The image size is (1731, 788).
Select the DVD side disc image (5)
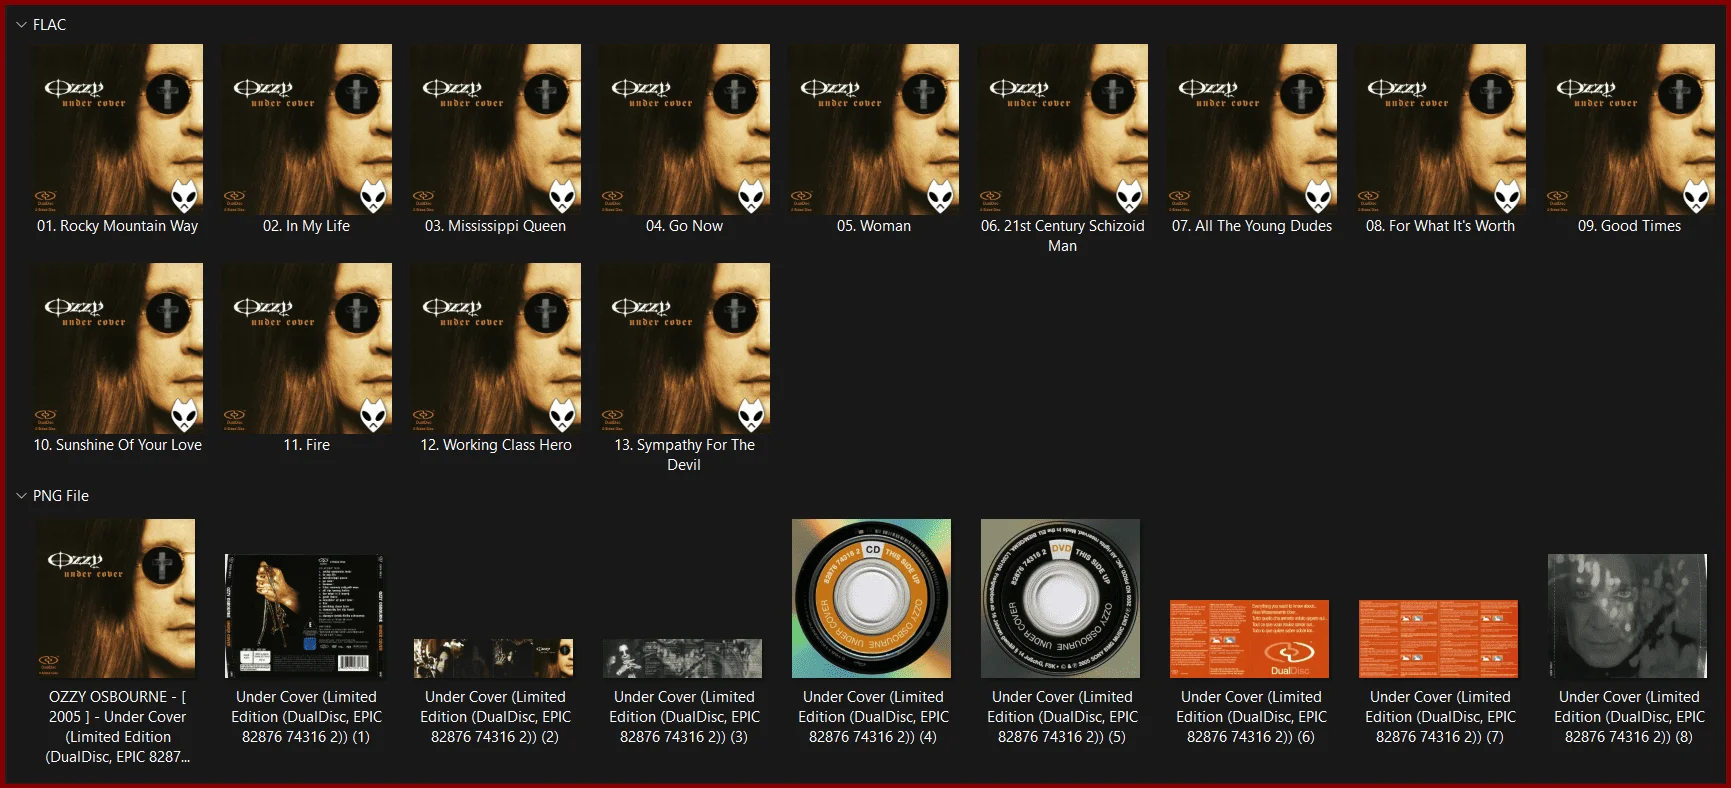coord(1061,598)
